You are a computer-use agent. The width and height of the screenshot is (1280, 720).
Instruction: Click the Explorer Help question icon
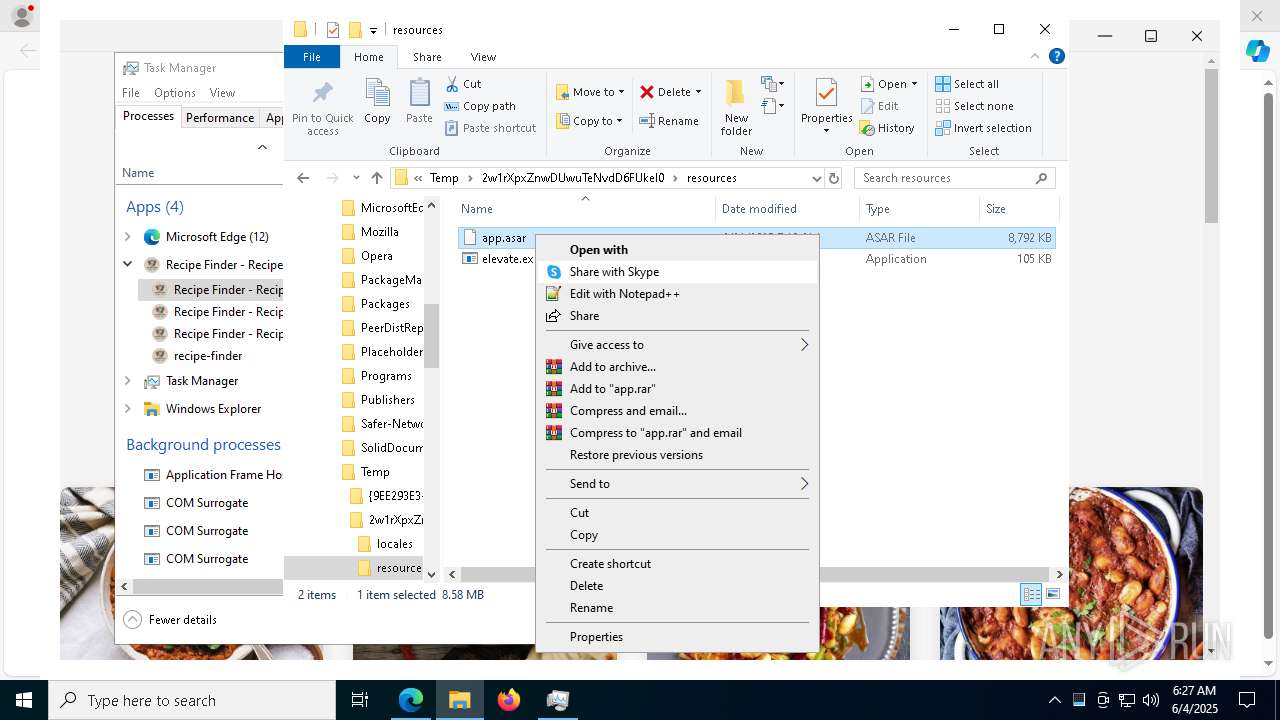point(1056,57)
